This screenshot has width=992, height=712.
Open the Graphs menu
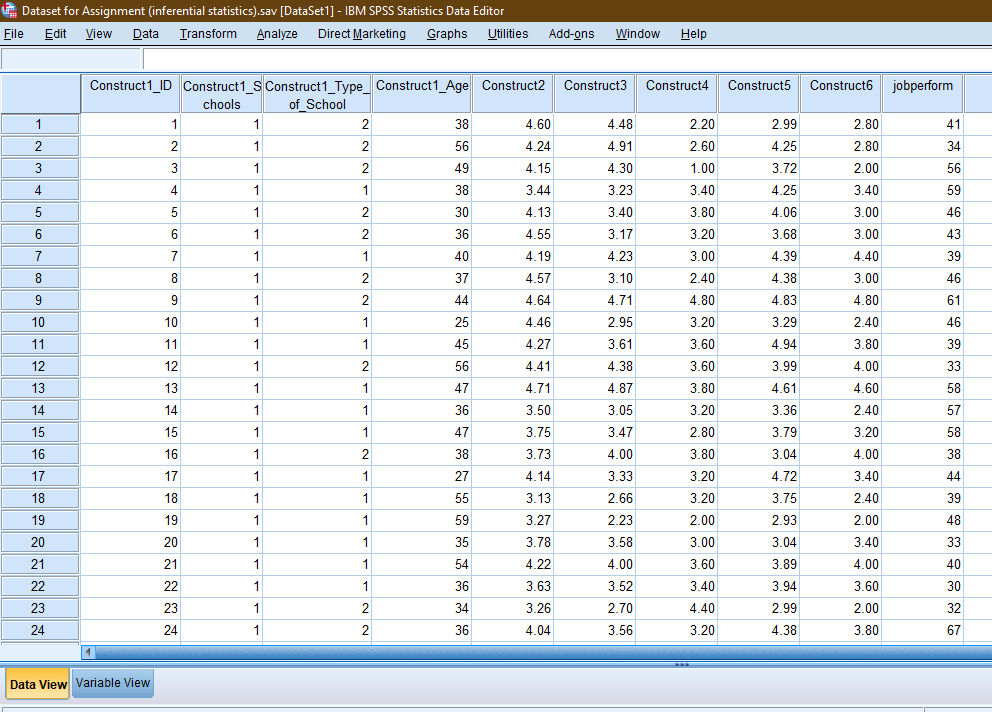[446, 33]
